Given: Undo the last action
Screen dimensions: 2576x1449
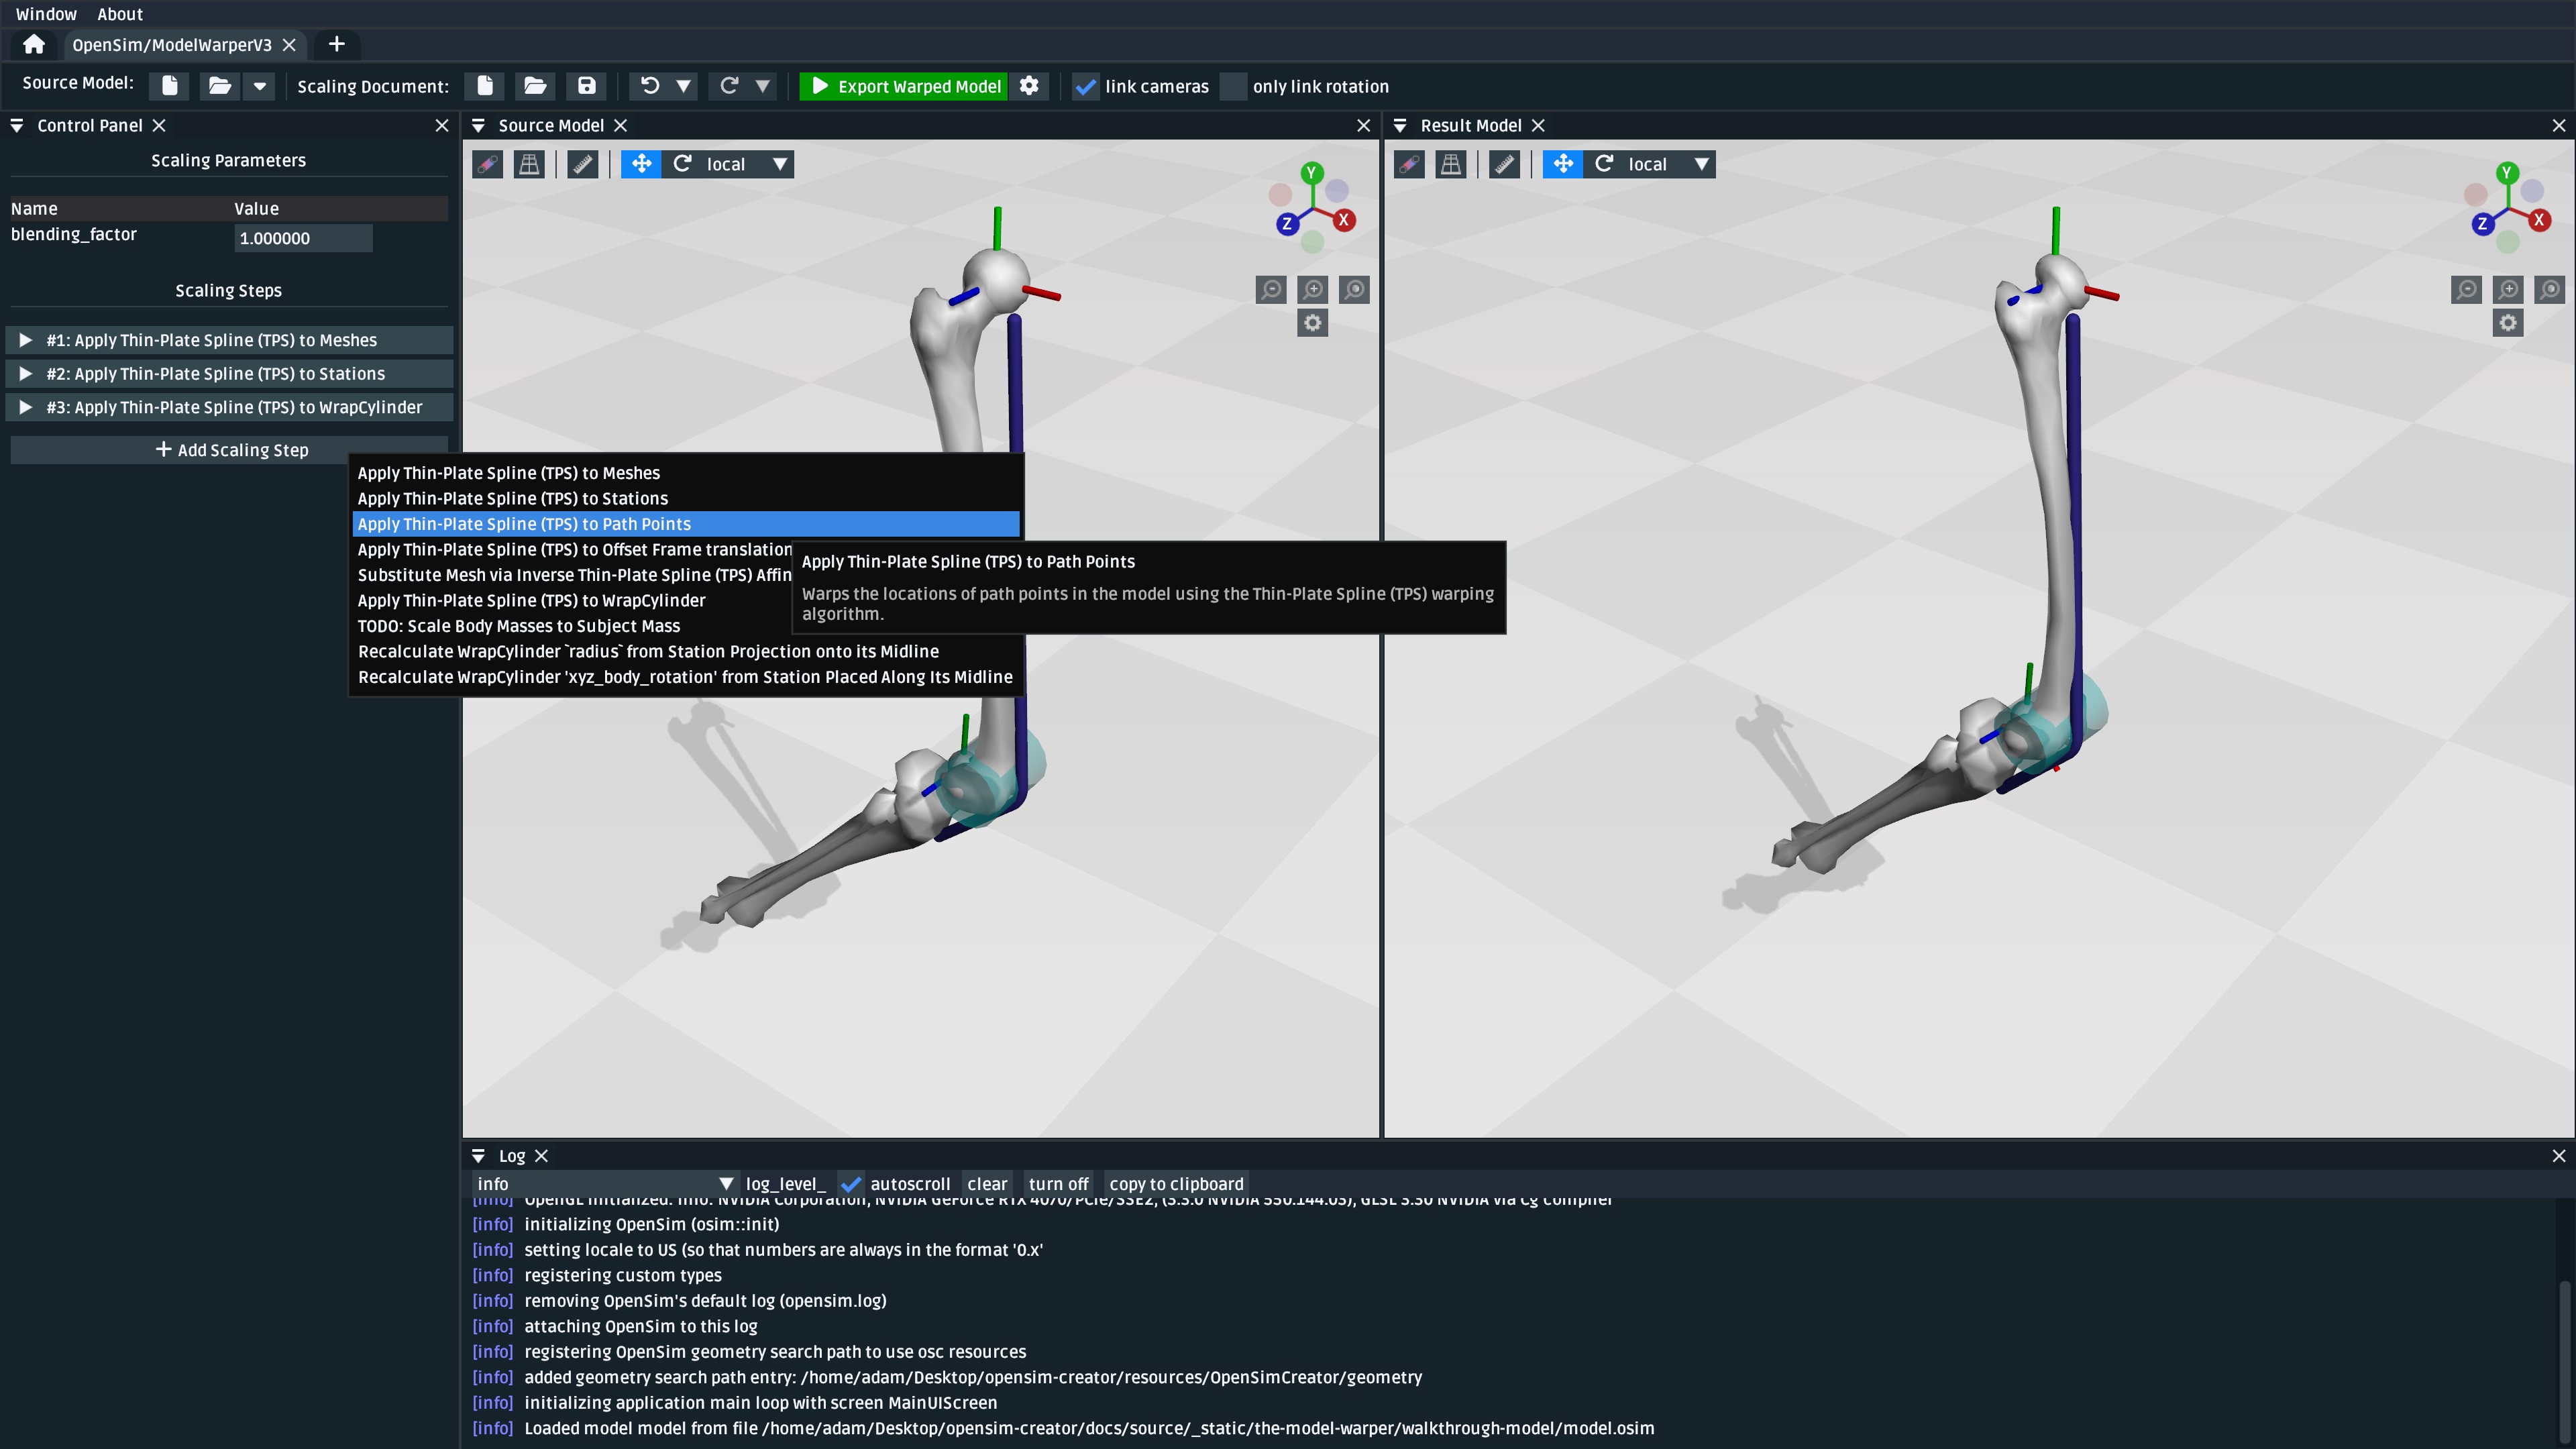Looking at the screenshot, I should point(650,86).
